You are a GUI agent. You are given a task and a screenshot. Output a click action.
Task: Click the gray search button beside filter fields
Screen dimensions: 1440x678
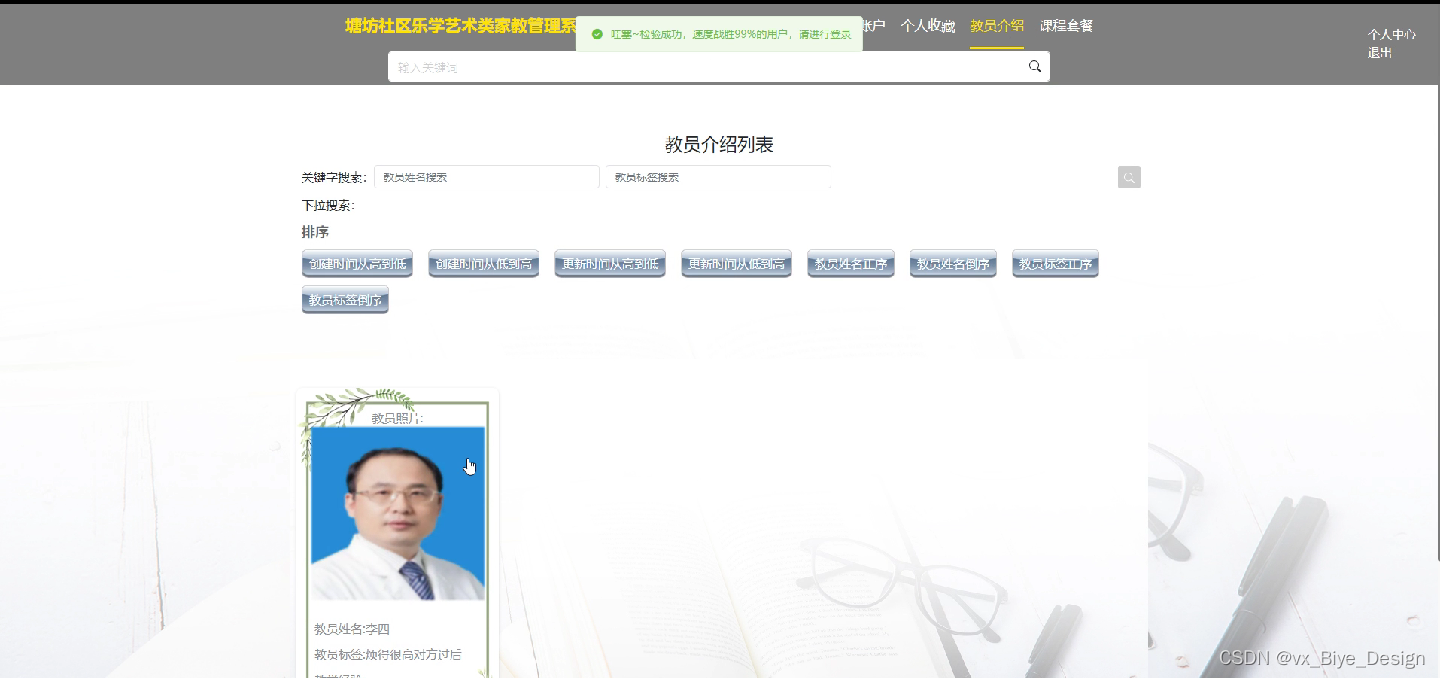pos(1129,178)
